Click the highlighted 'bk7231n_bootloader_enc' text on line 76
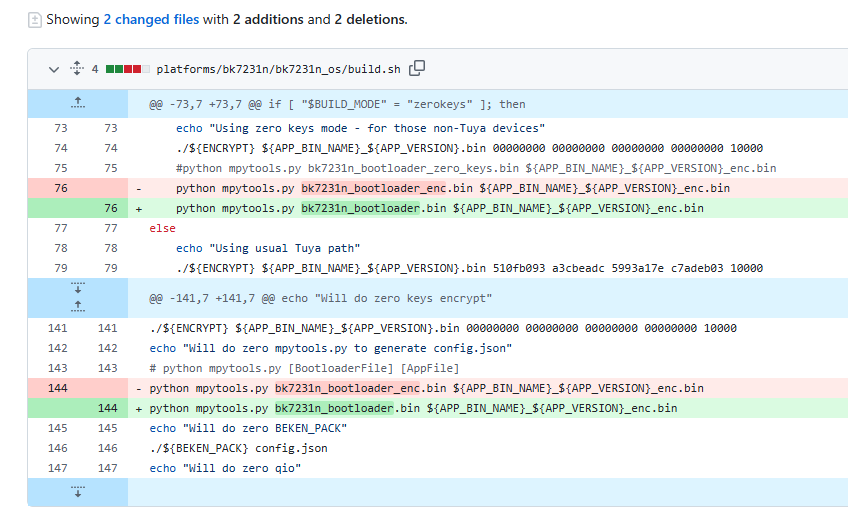The image size is (848, 513). pos(361,188)
